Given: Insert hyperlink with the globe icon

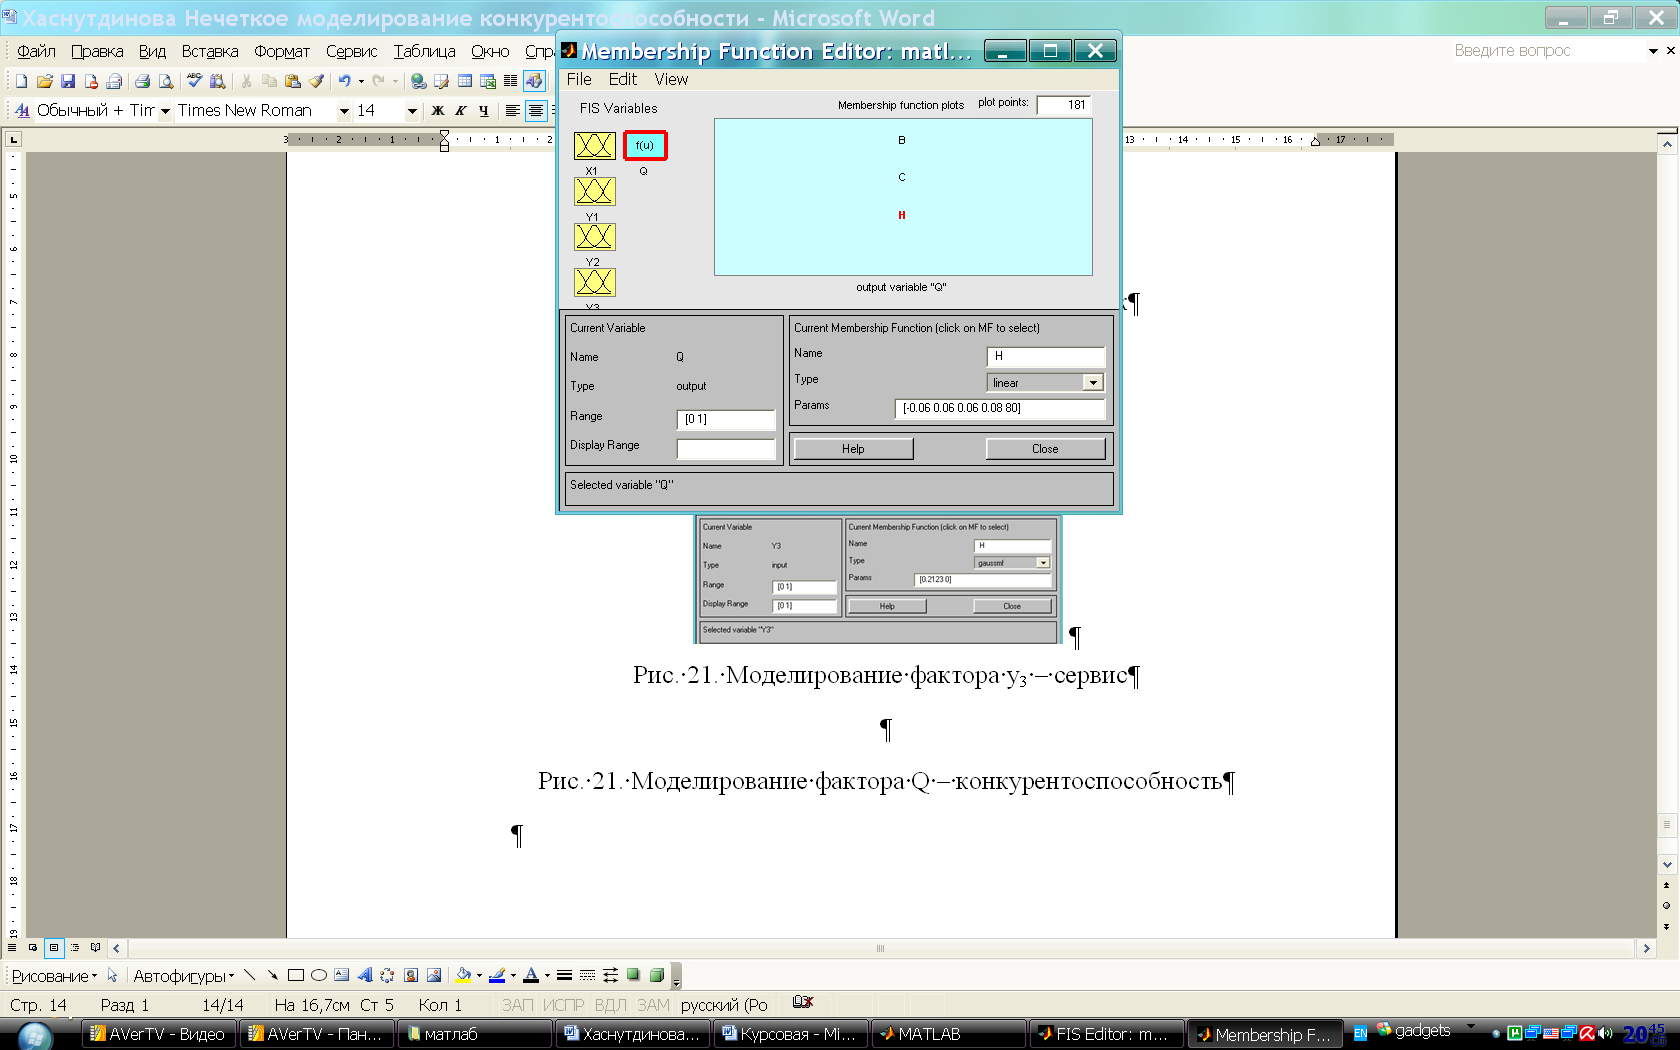Looking at the screenshot, I should coord(418,81).
